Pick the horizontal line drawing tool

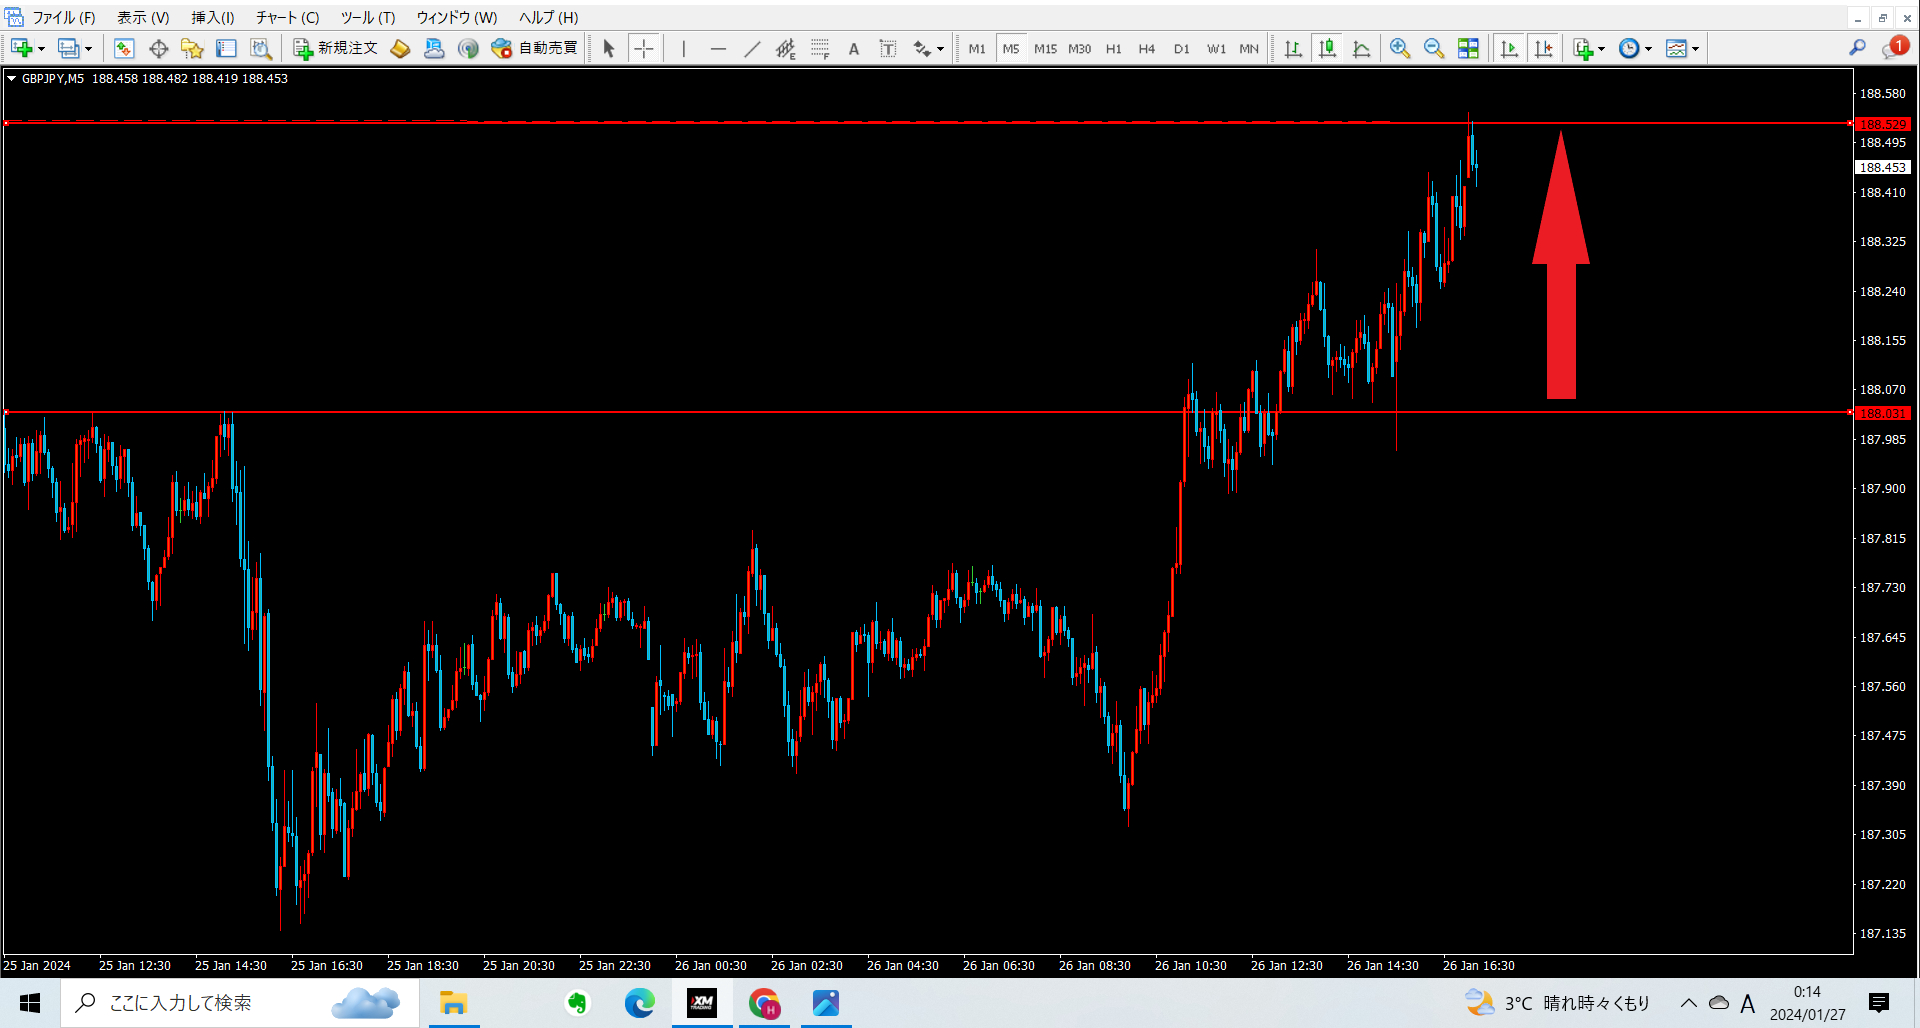coord(718,49)
